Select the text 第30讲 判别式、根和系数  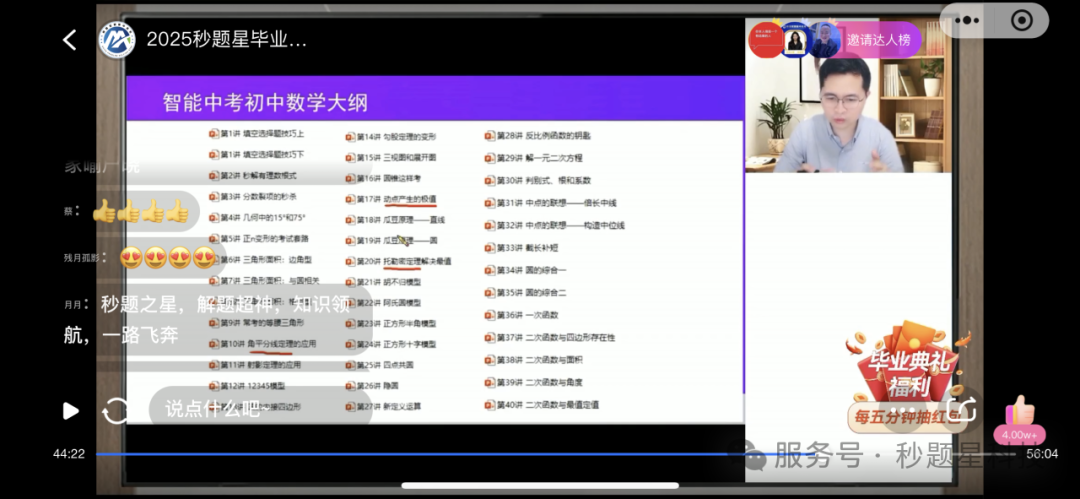coord(544,181)
